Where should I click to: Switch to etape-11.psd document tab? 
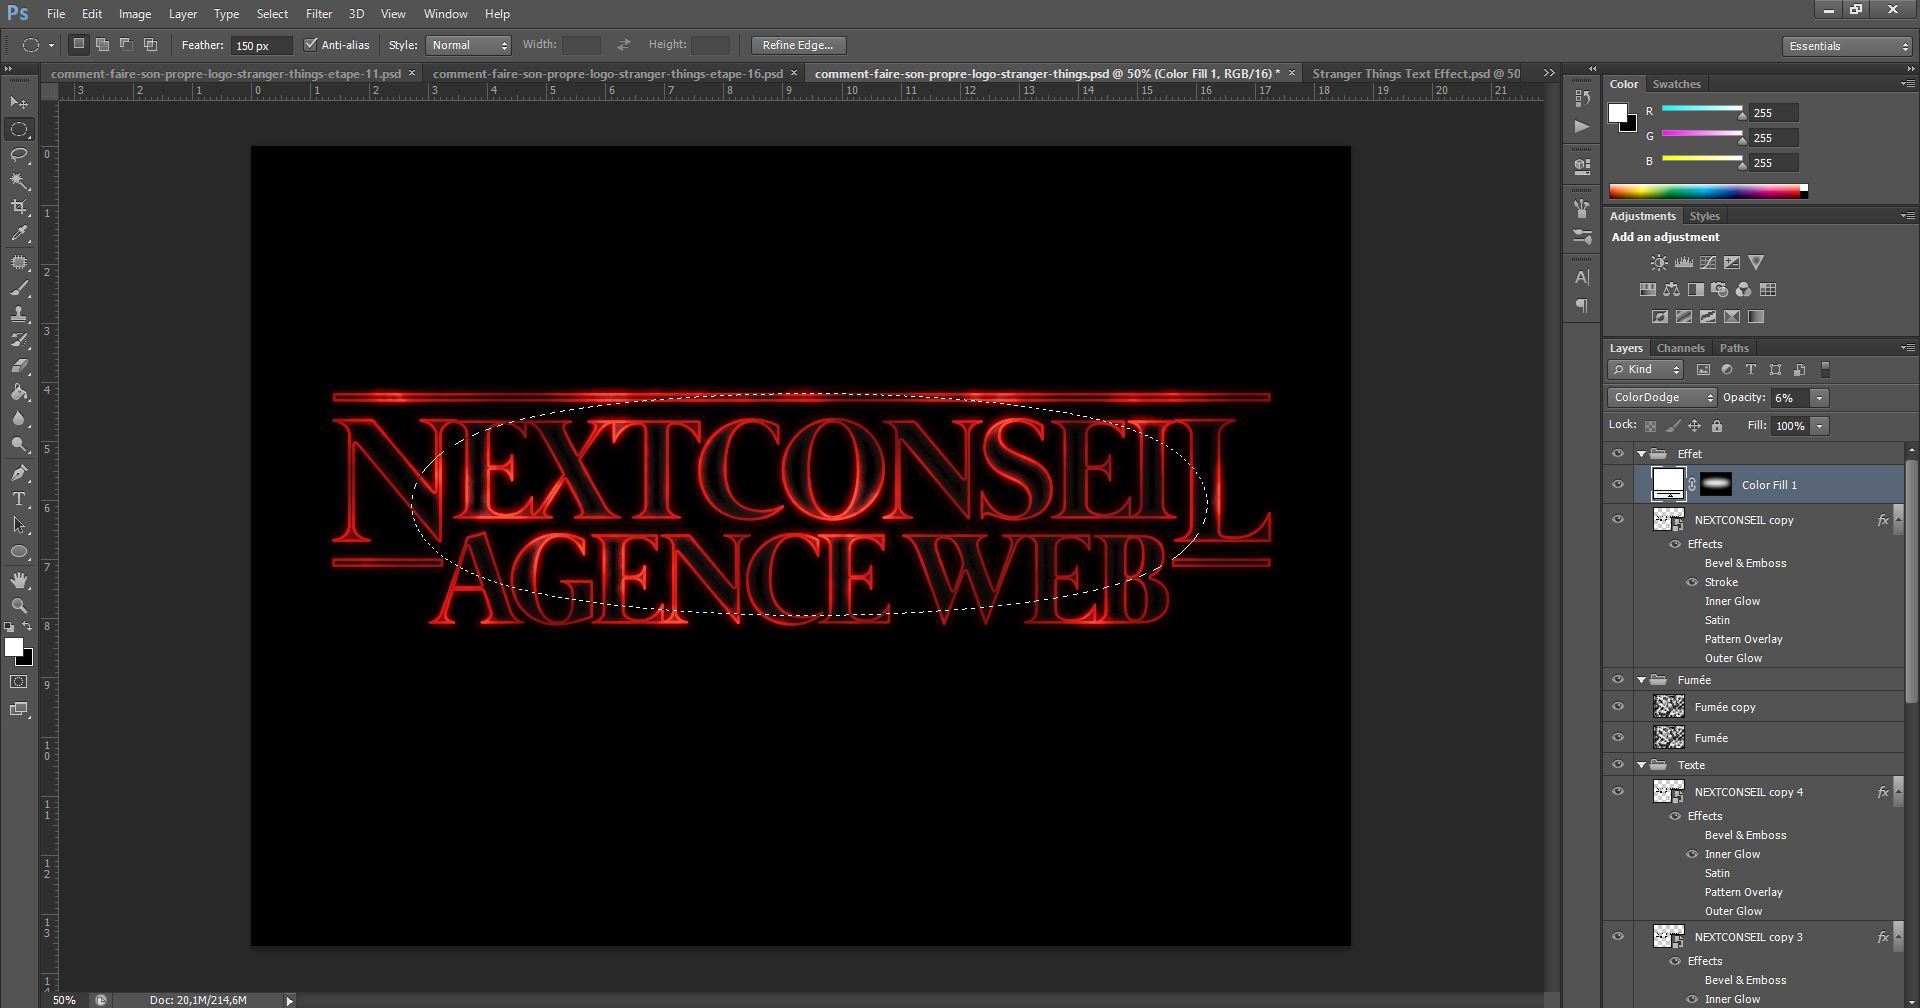tap(226, 74)
